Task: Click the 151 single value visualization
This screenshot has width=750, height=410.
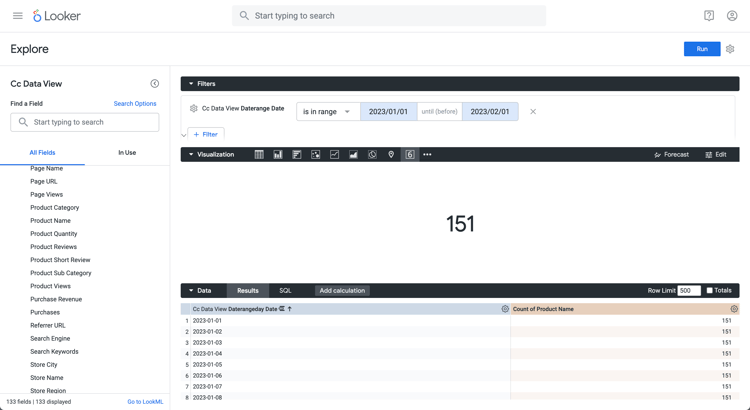Action: coord(460,224)
